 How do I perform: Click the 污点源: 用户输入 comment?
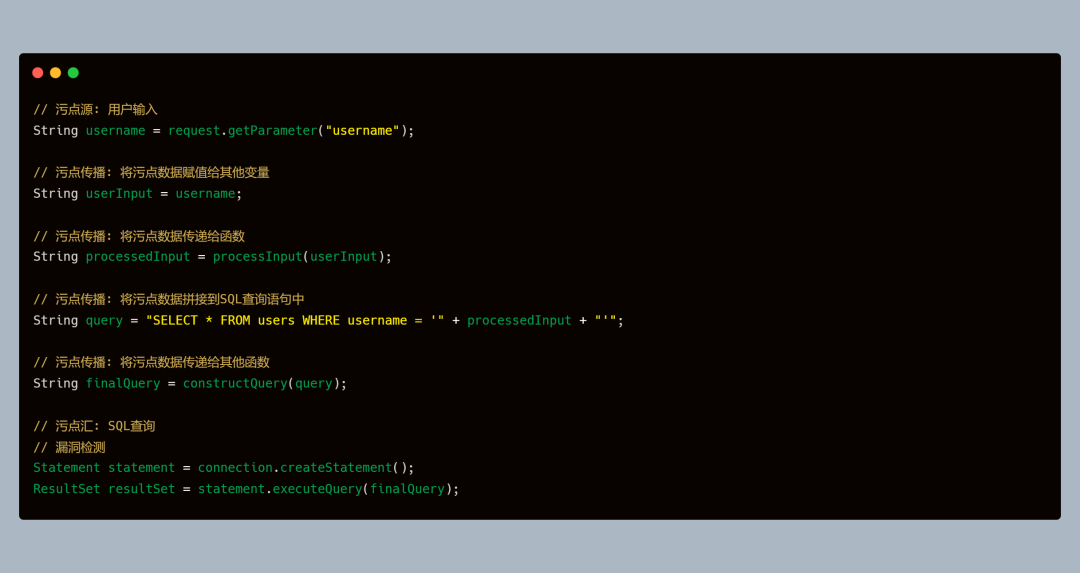click(96, 110)
